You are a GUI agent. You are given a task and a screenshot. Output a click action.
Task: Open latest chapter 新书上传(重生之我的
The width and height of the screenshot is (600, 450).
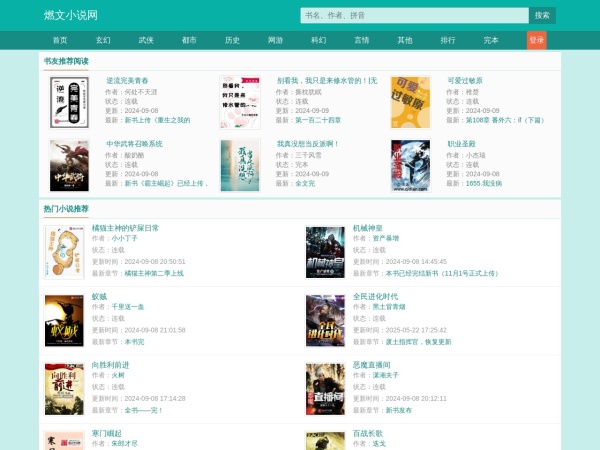coord(157,120)
